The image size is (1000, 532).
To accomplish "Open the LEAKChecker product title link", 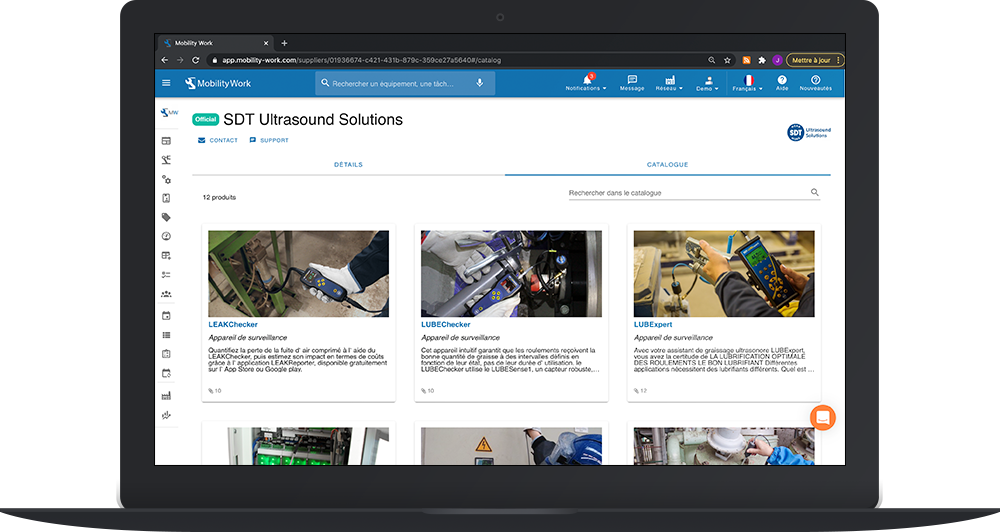I will [x=233, y=325].
